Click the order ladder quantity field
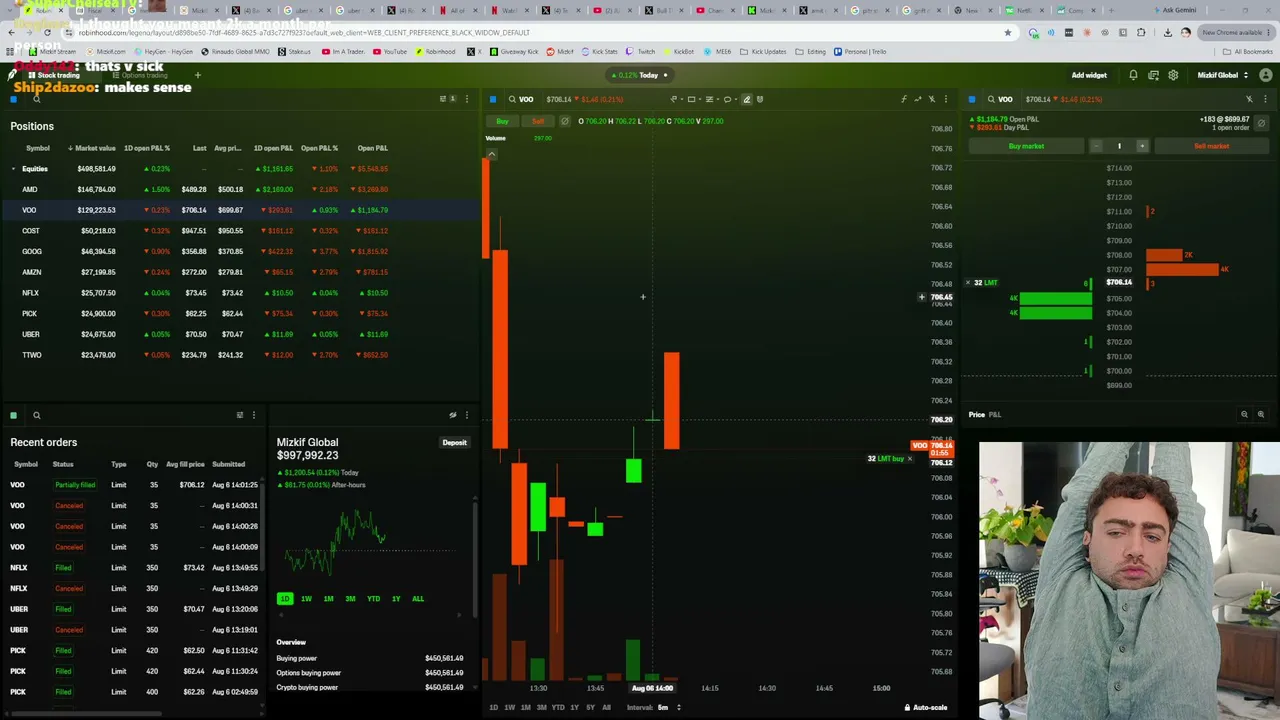Image resolution: width=1280 pixels, height=720 pixels. click(1119, 146)
